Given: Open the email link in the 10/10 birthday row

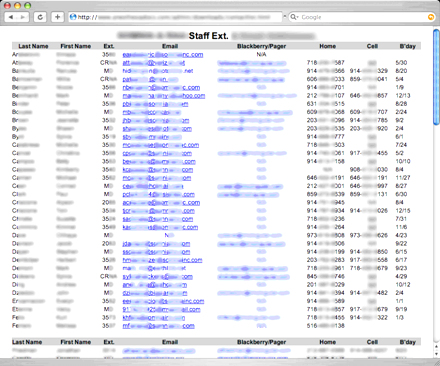Looking at the screenshot, I should pos(159,162).
